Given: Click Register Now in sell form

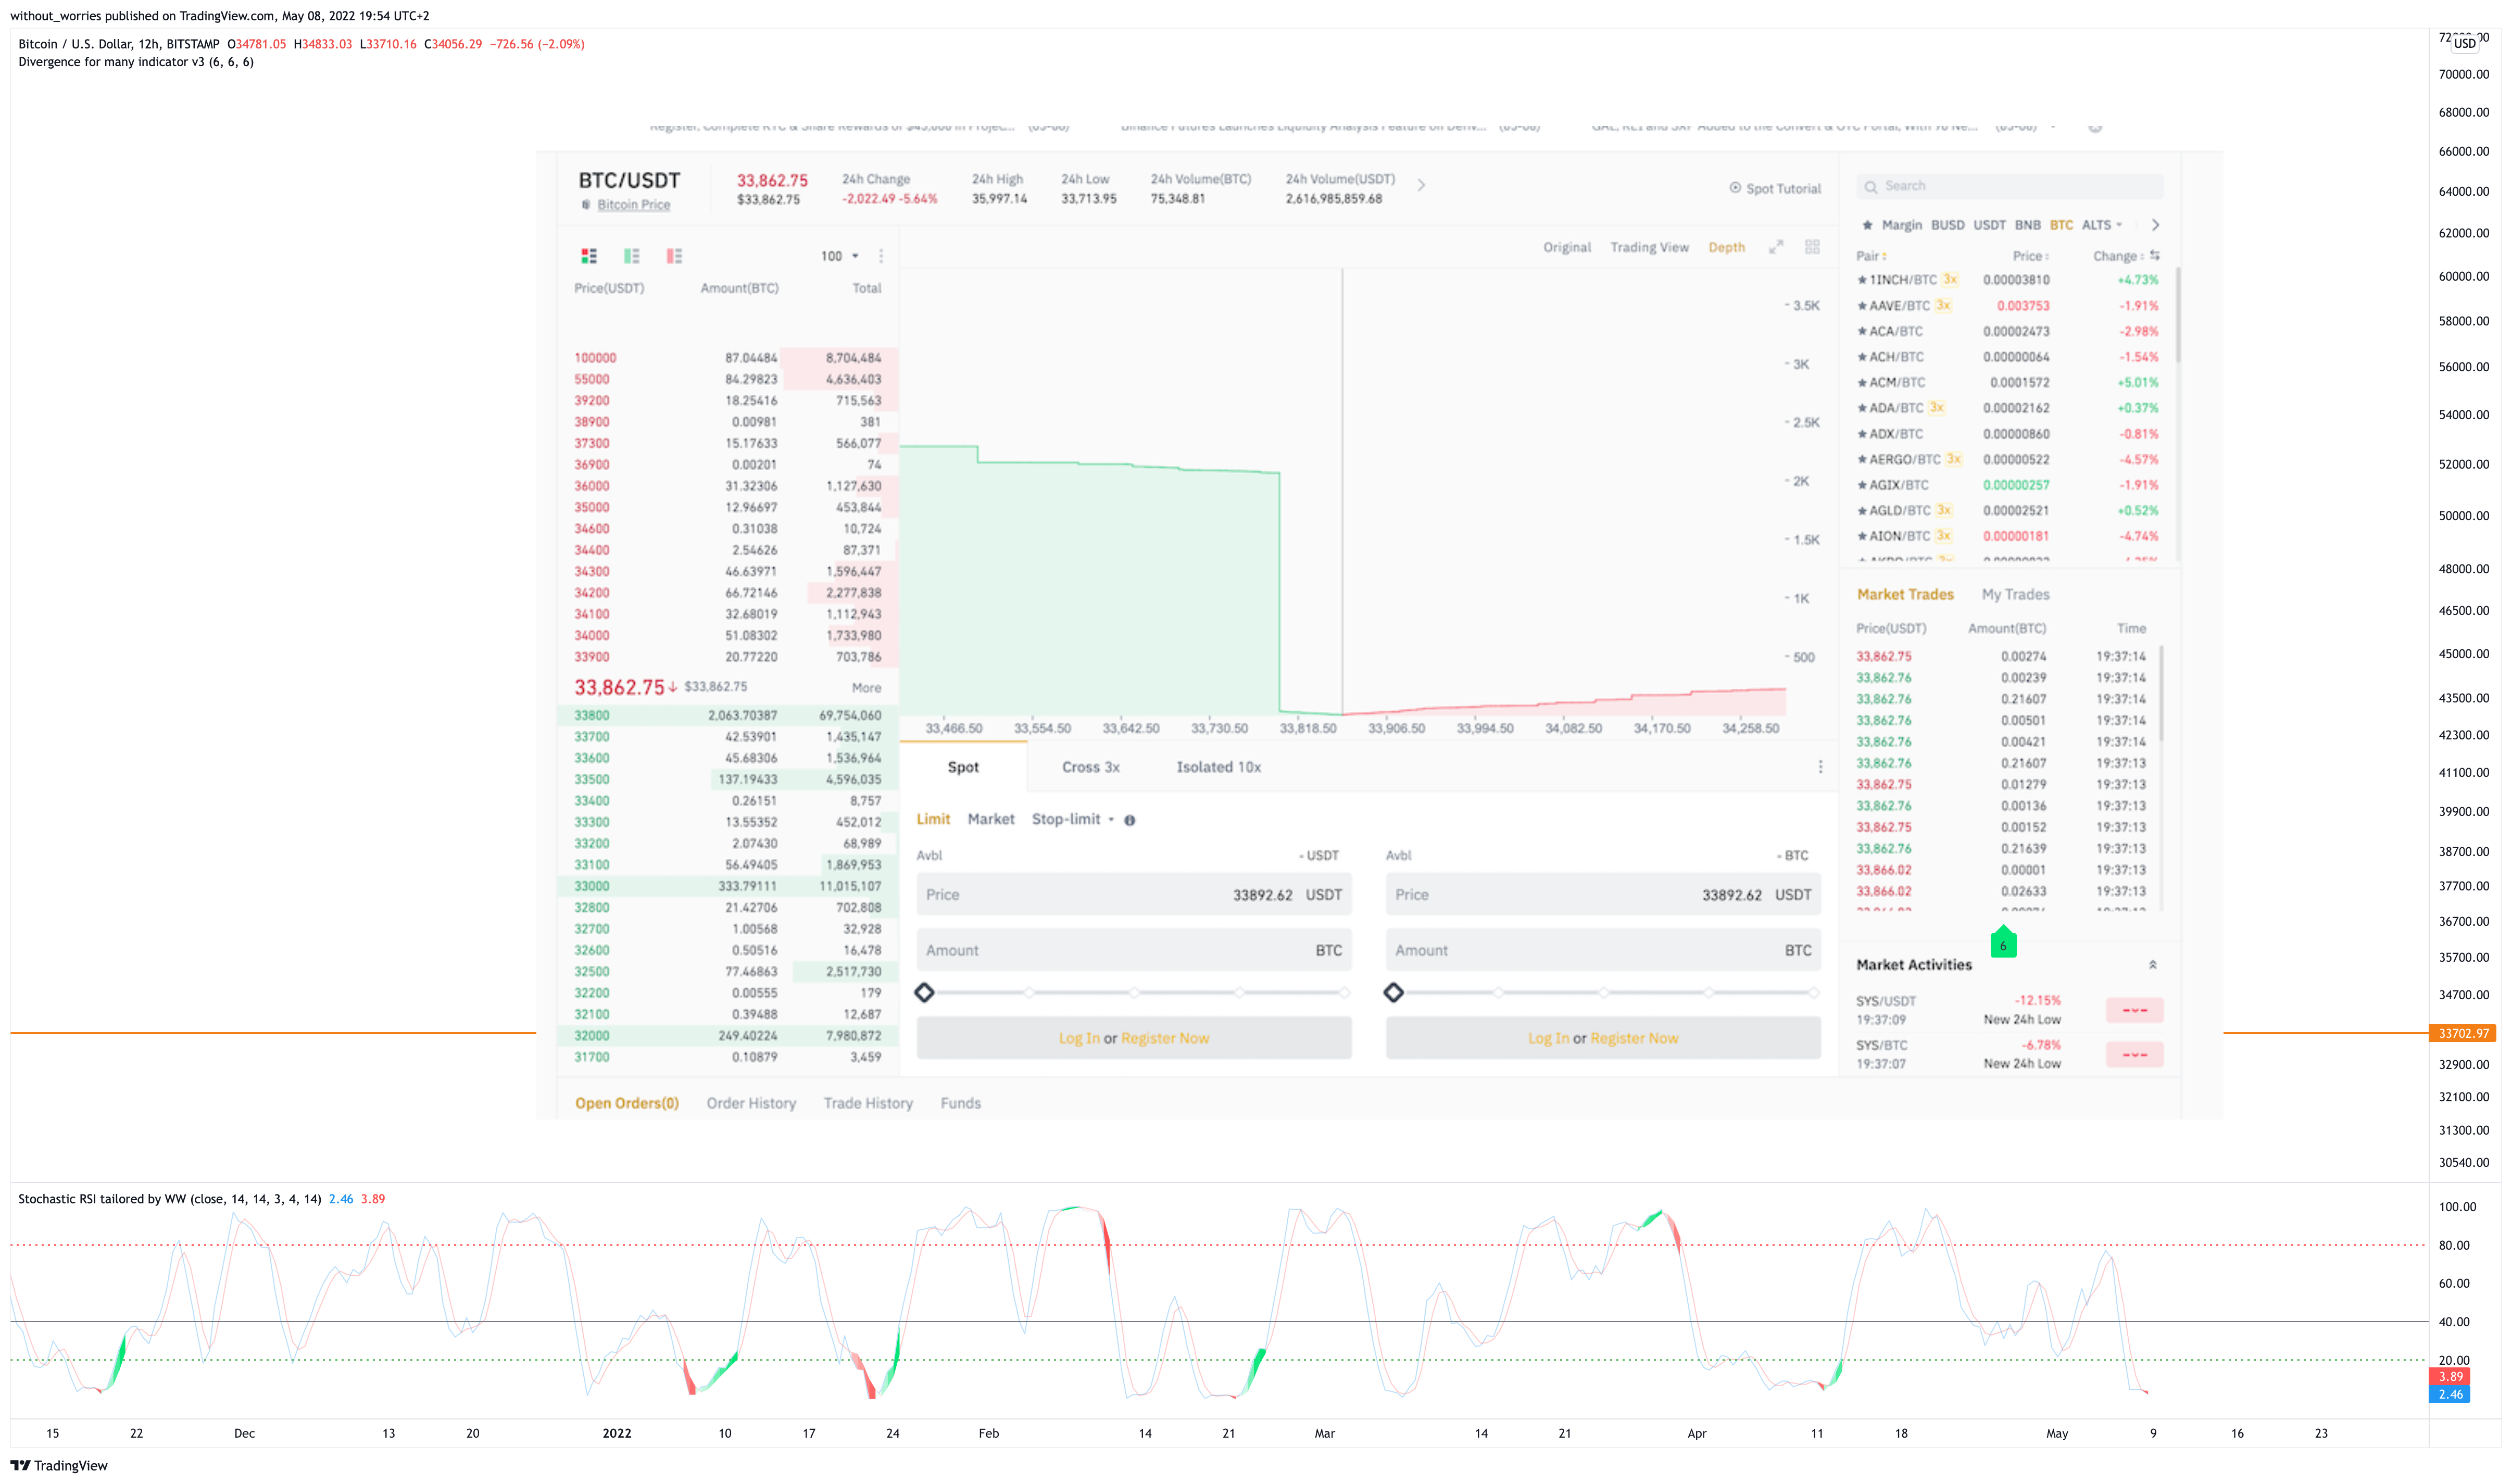Looking at the screenshot, I should (1634, 1038).
